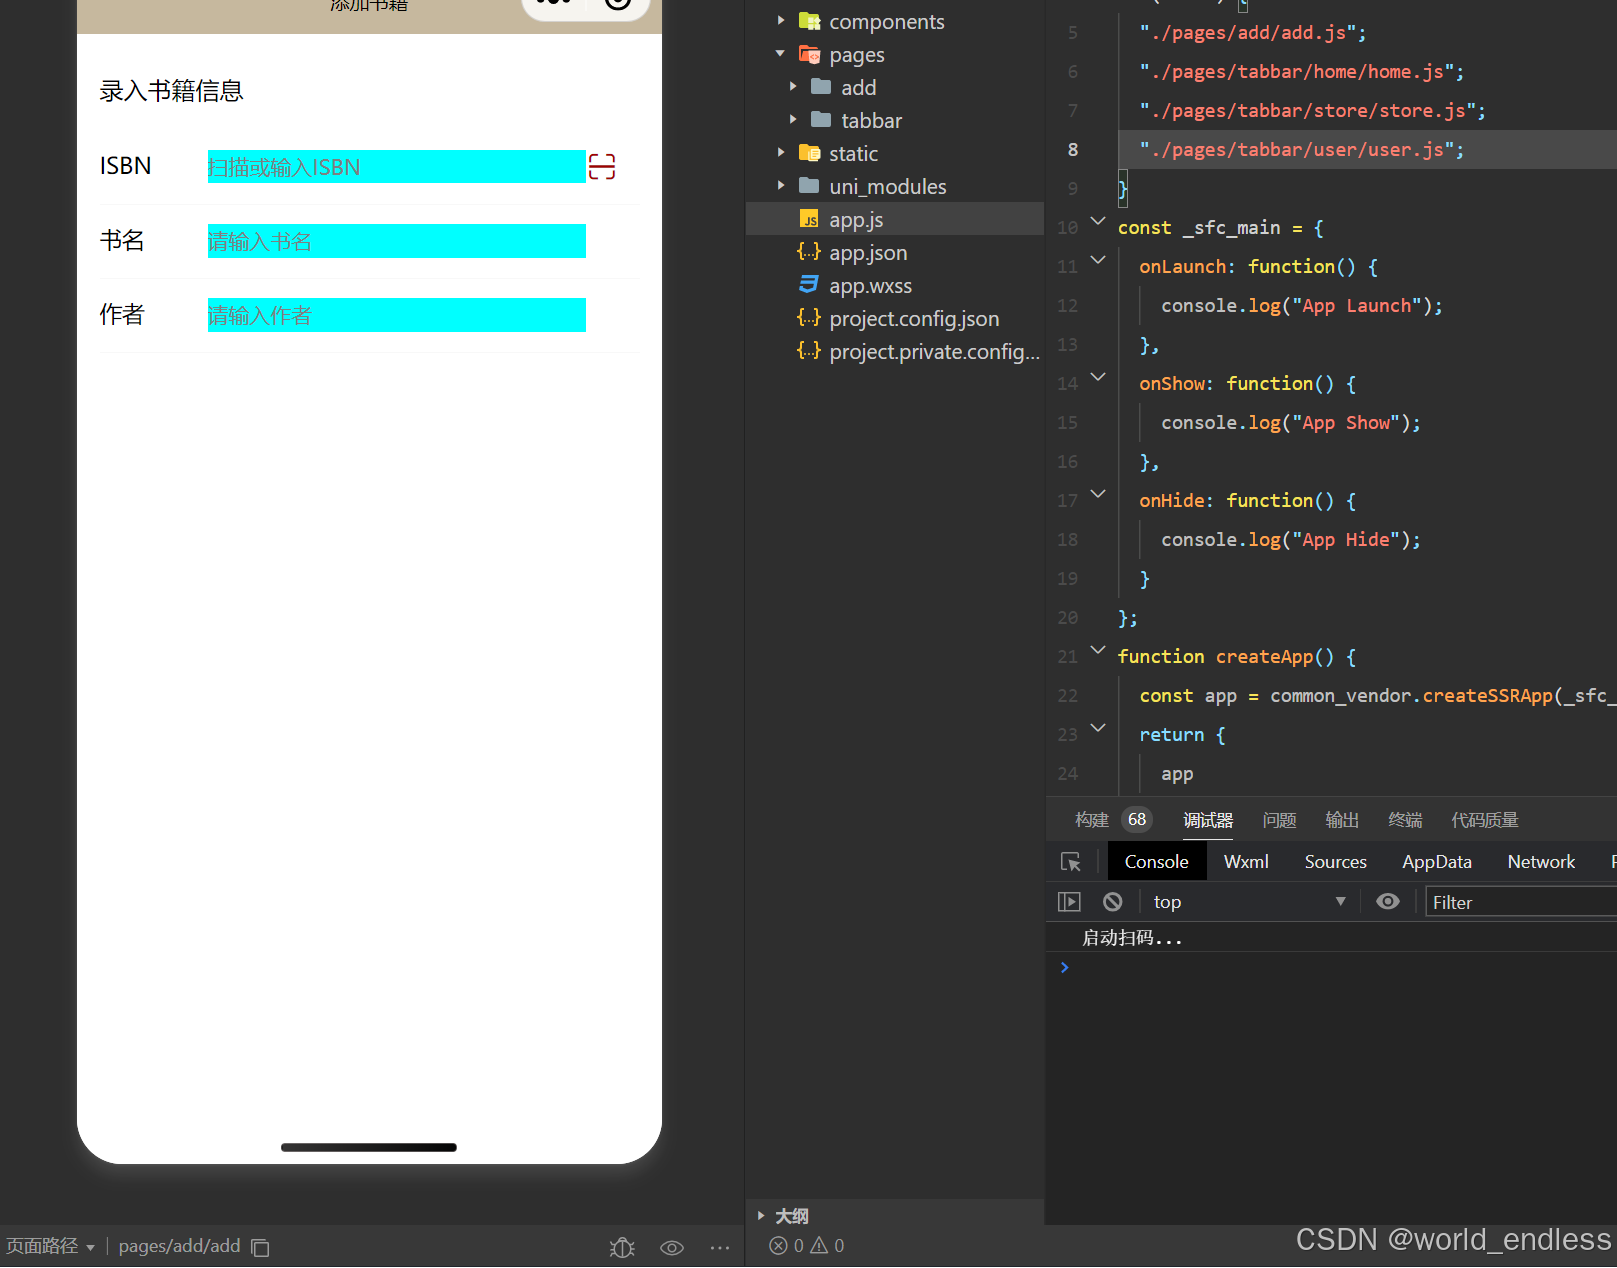The width and height of the screenshot is (1617, 1268).
Task: Switch to the 构建 tab
Action: (1091, 820)
